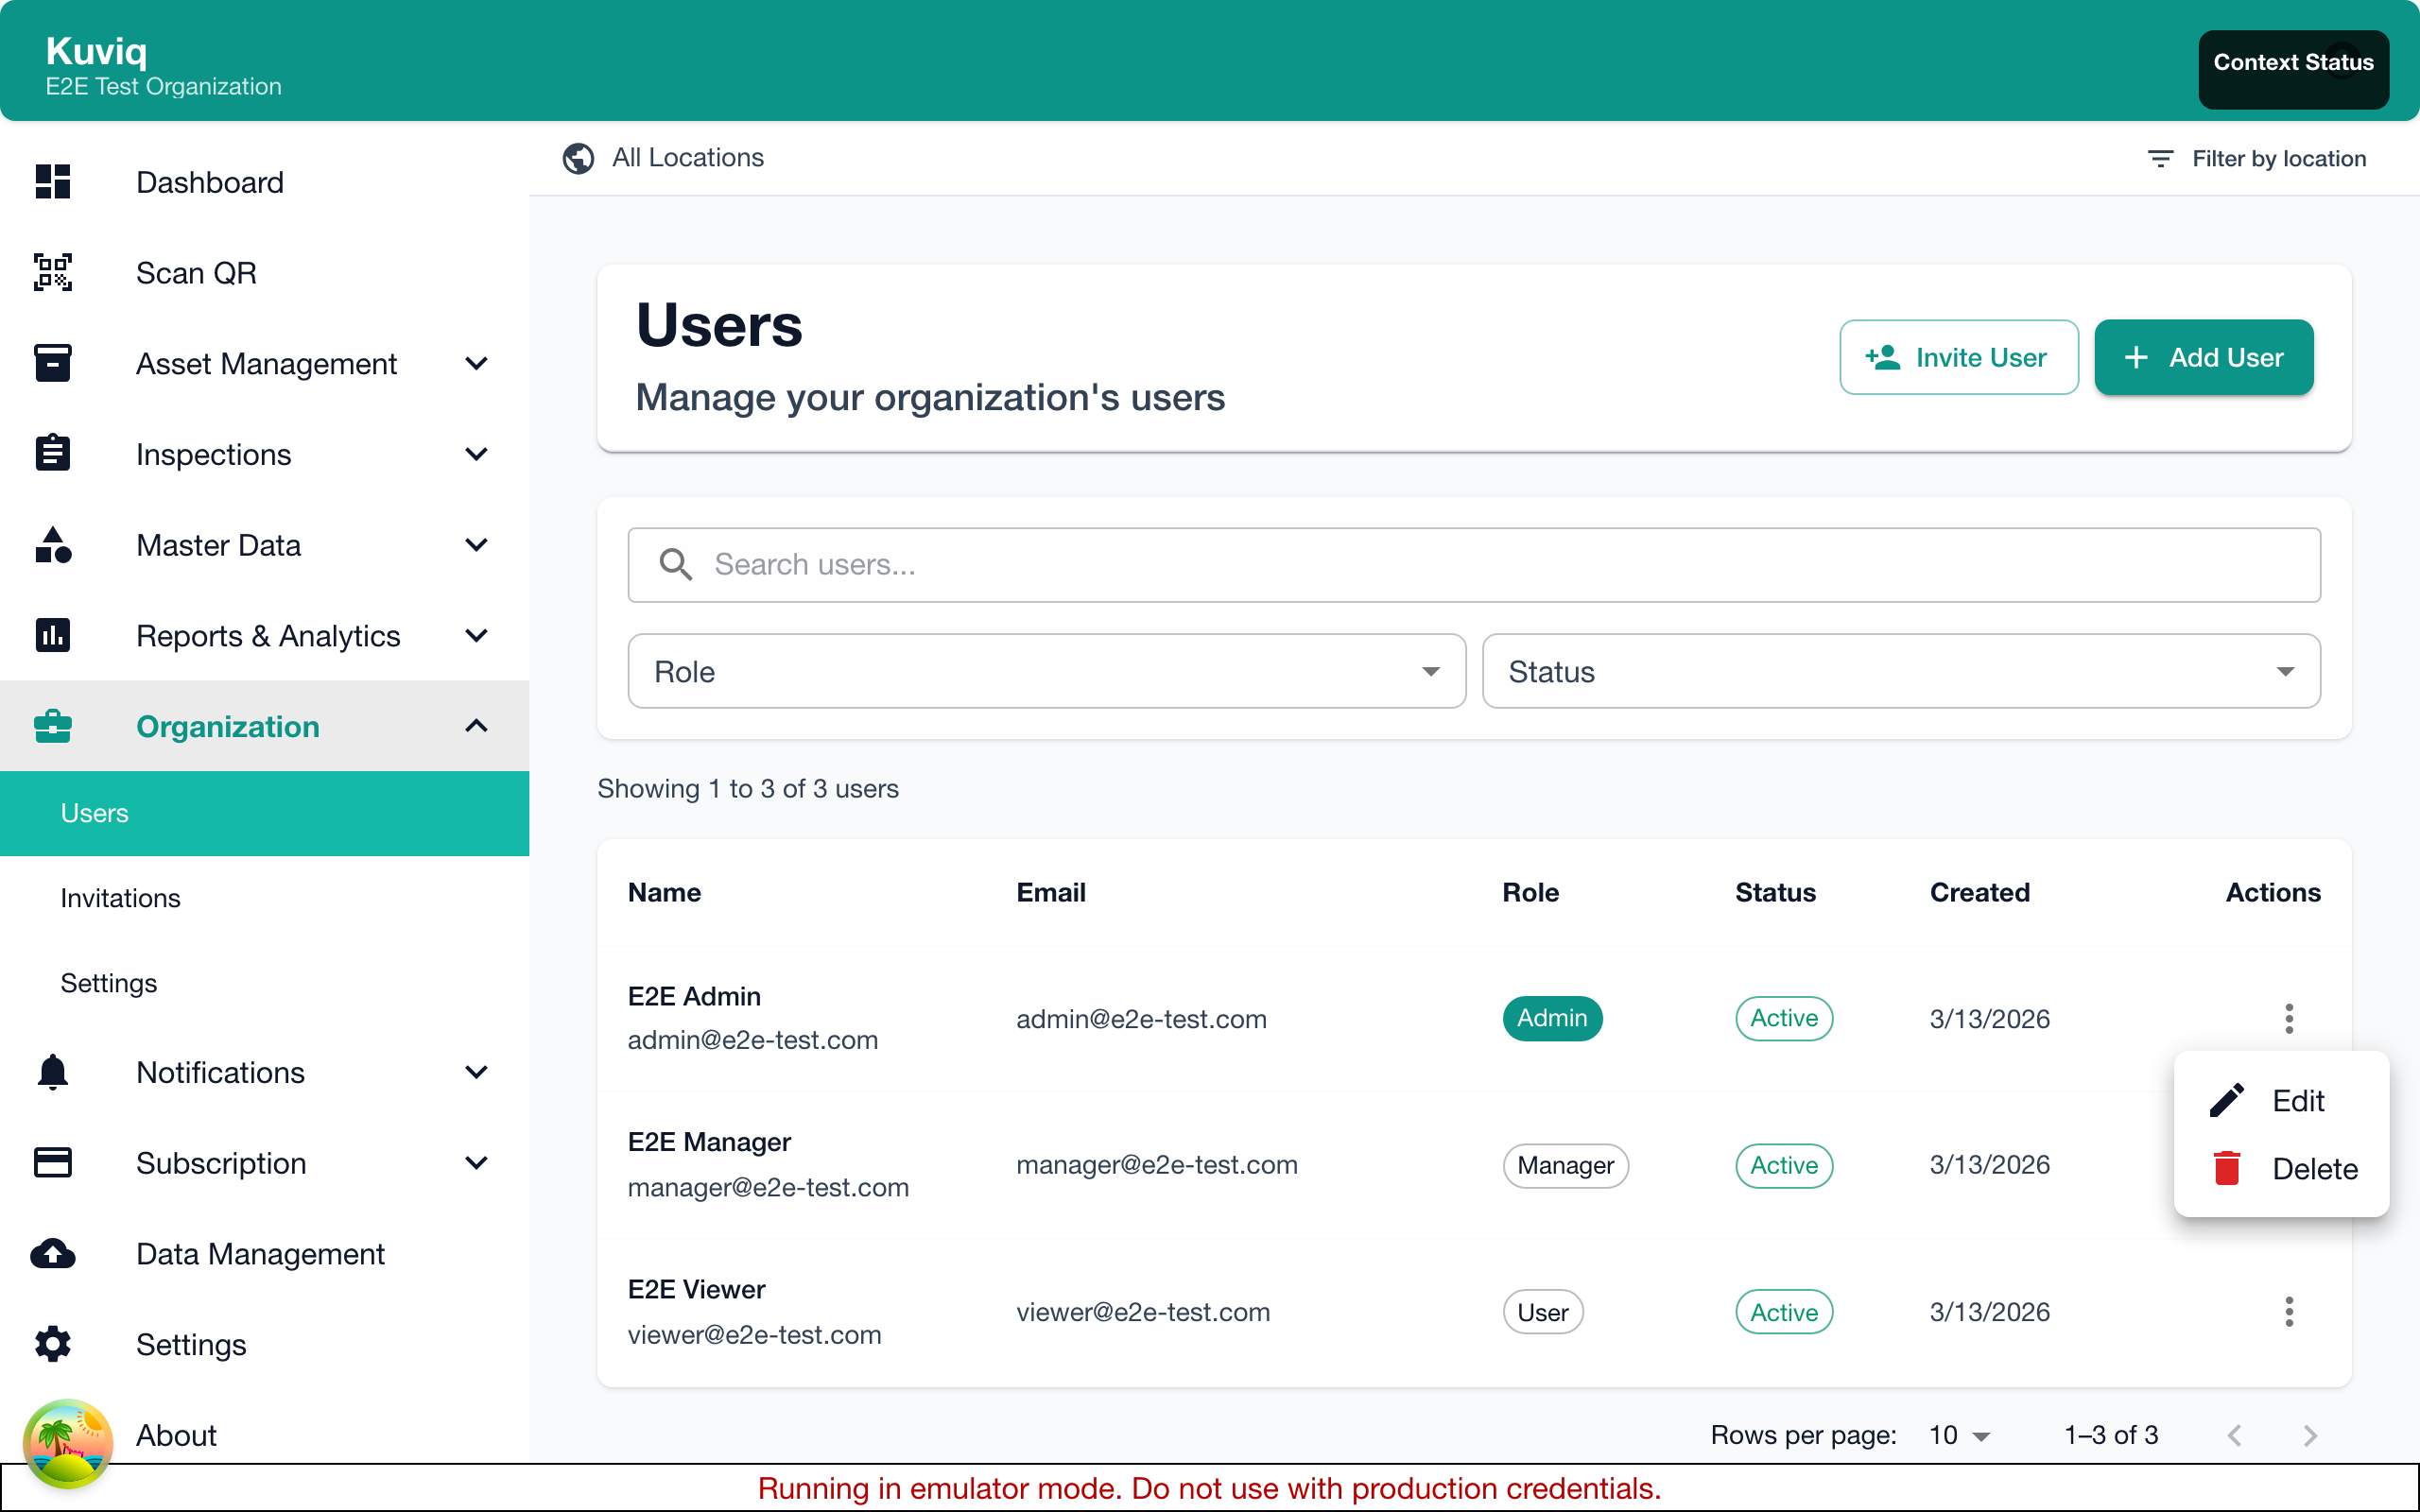Click the plus icon in Add User

2136,357
